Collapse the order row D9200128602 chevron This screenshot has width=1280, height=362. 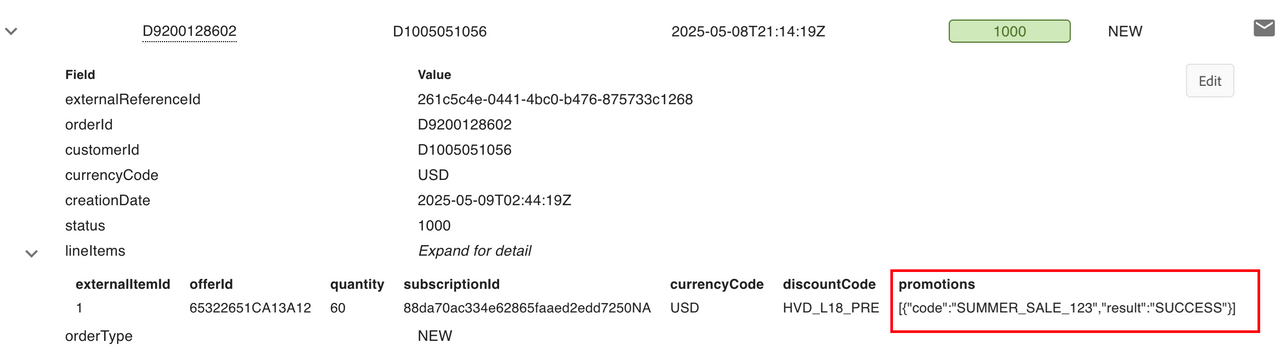12,31
